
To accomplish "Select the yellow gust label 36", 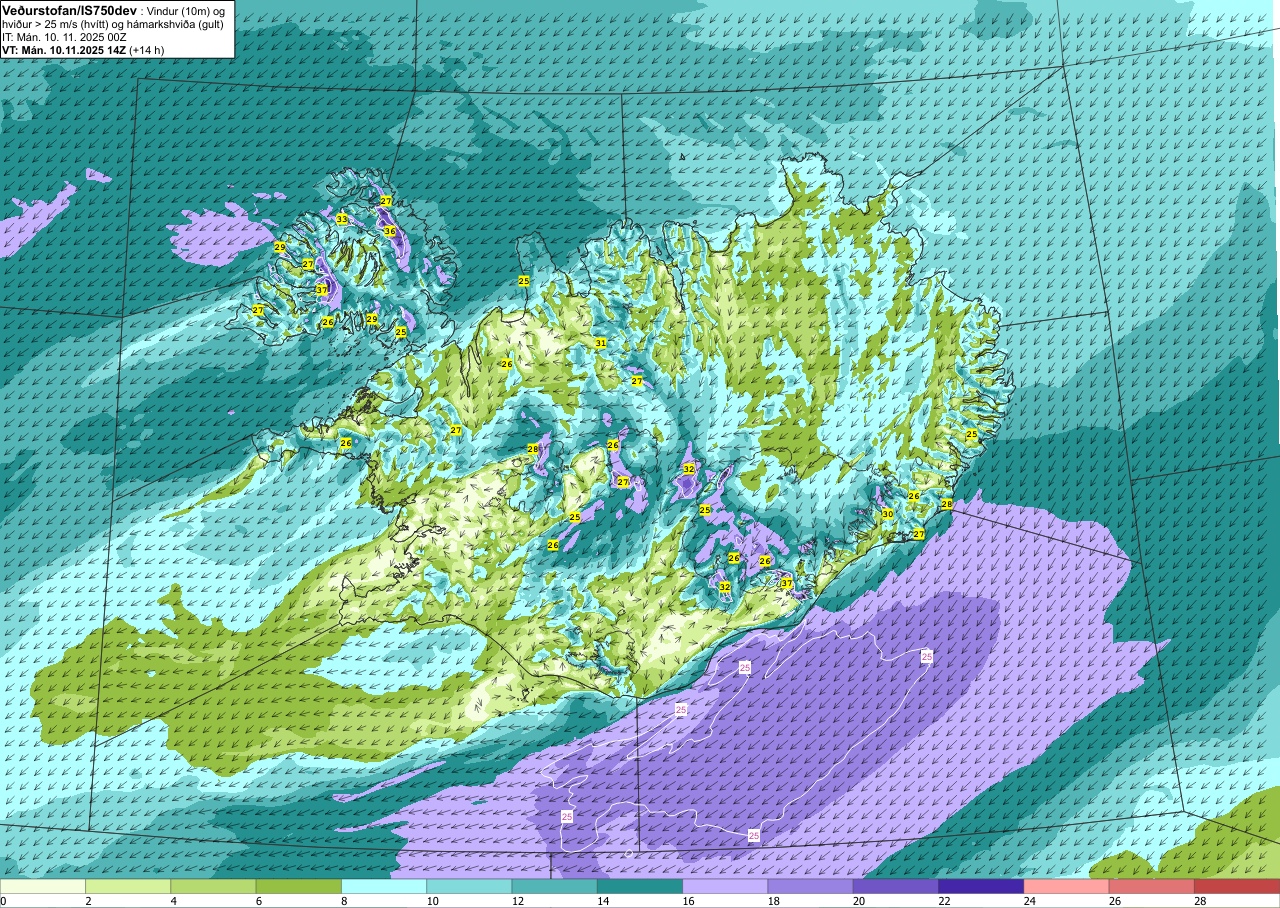I will point(390,231).
